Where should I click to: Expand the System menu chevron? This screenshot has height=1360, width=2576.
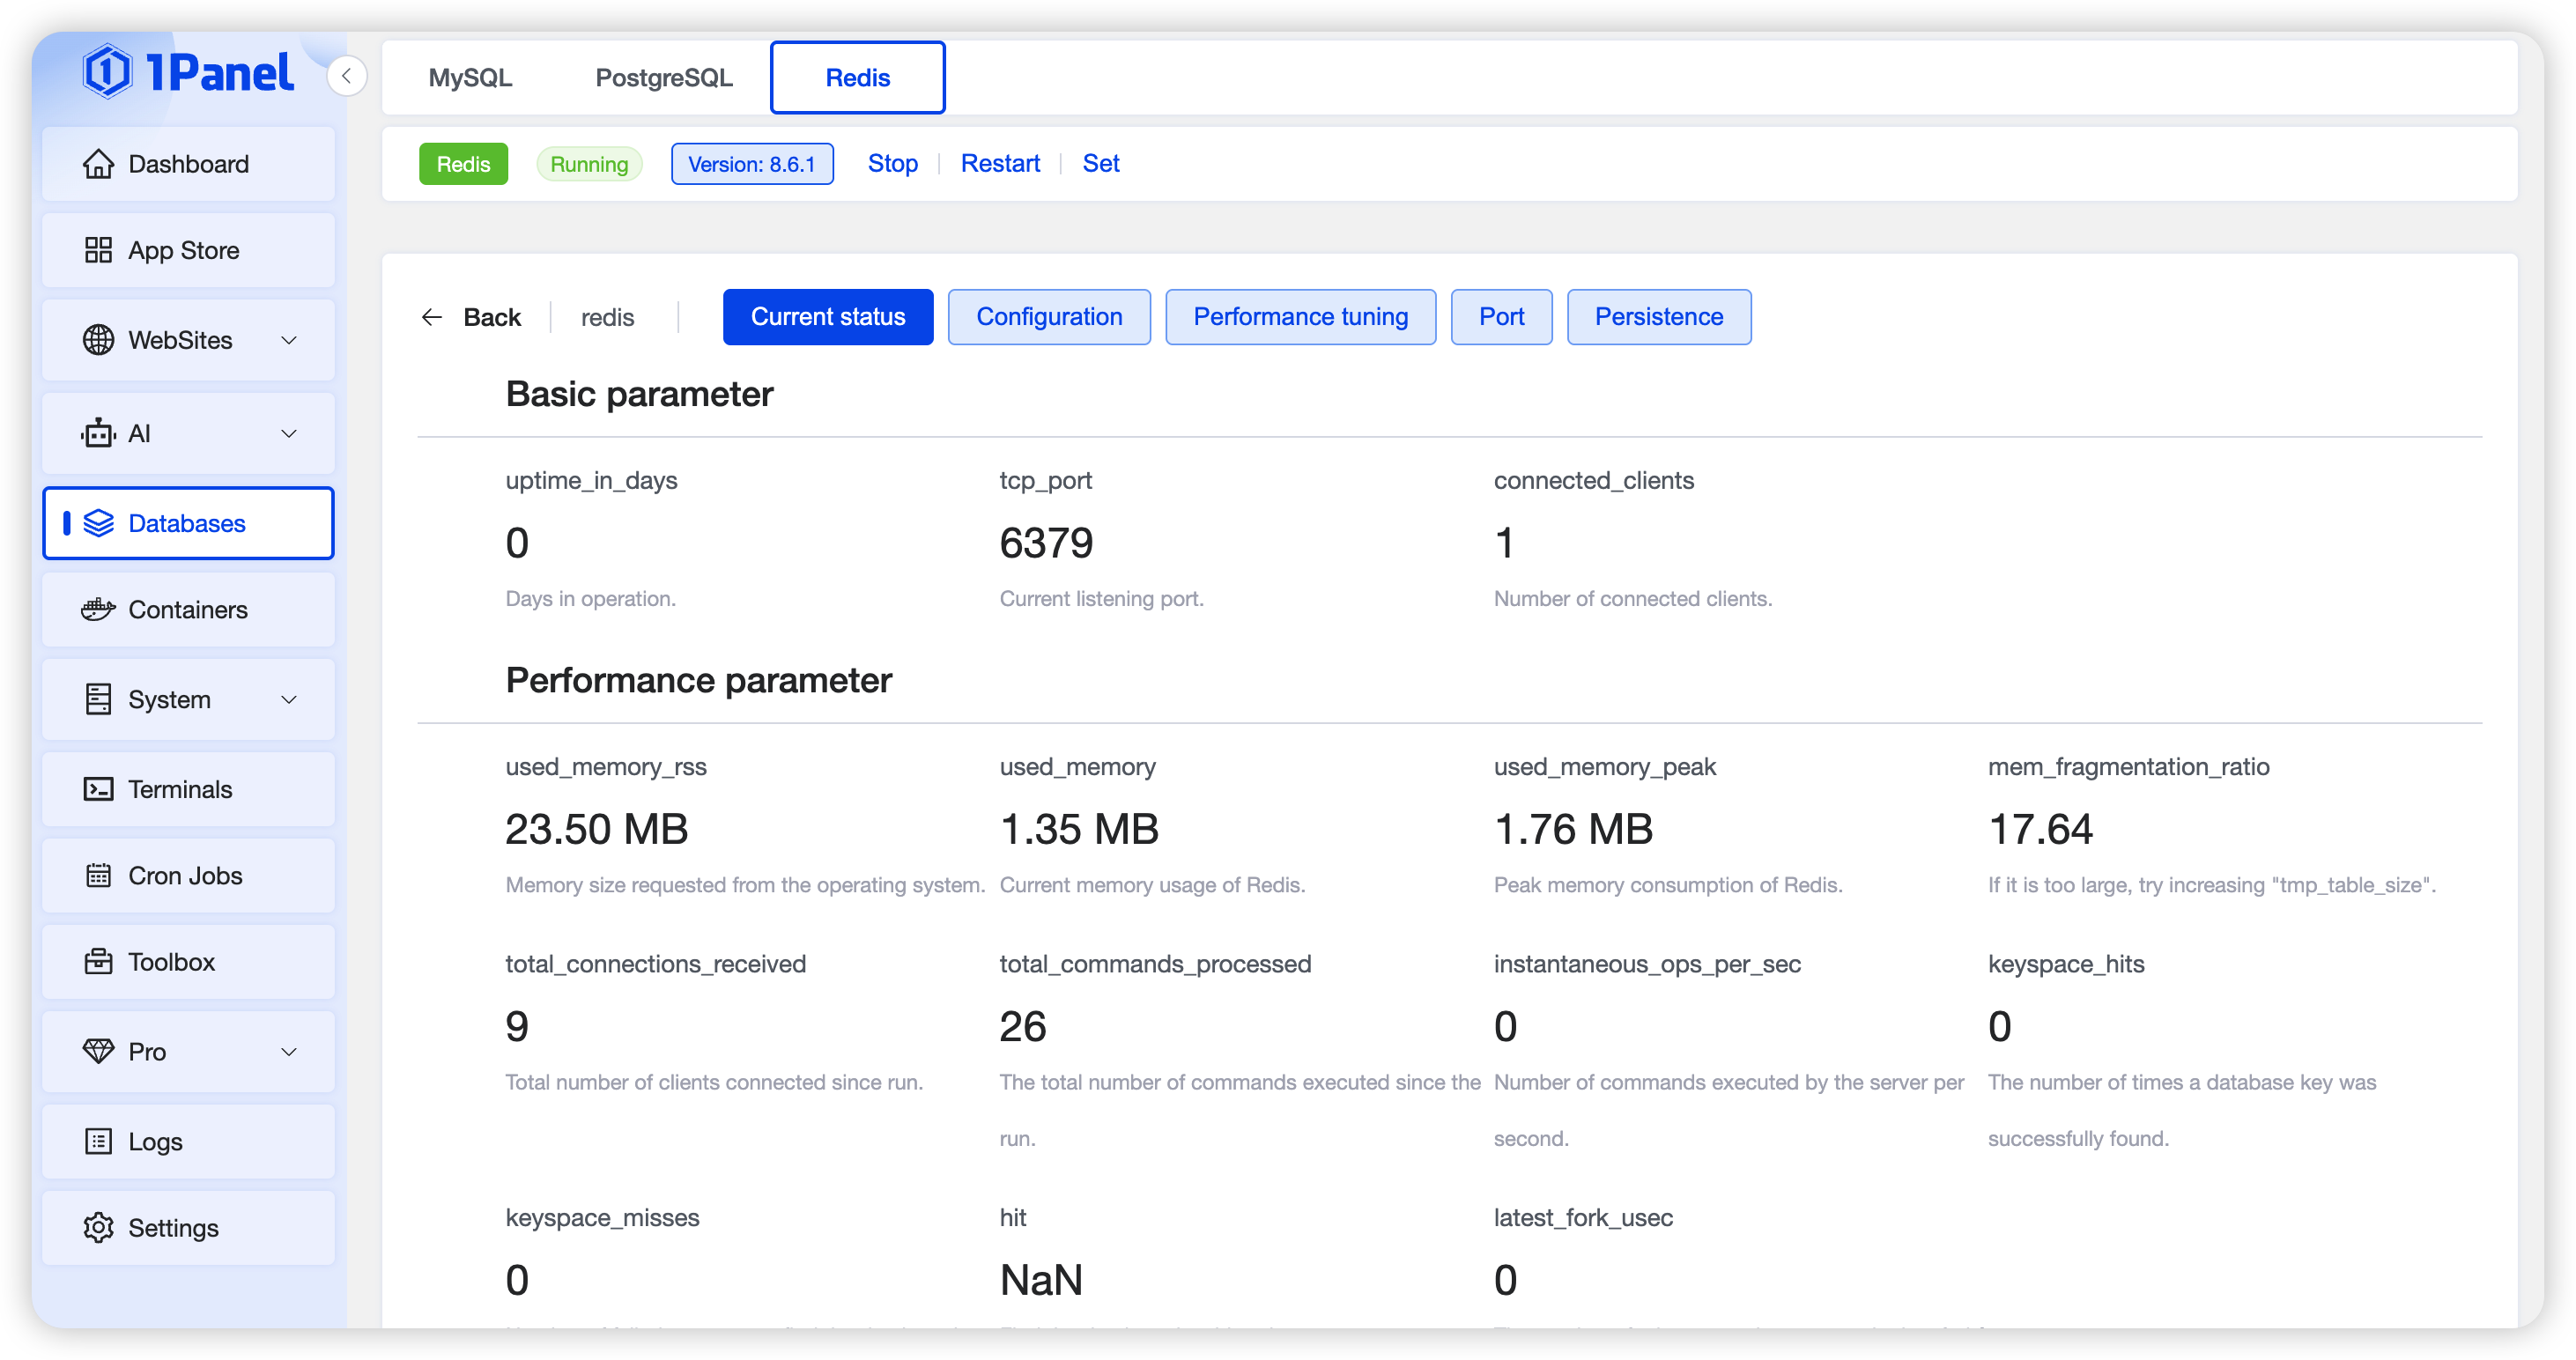289,699
